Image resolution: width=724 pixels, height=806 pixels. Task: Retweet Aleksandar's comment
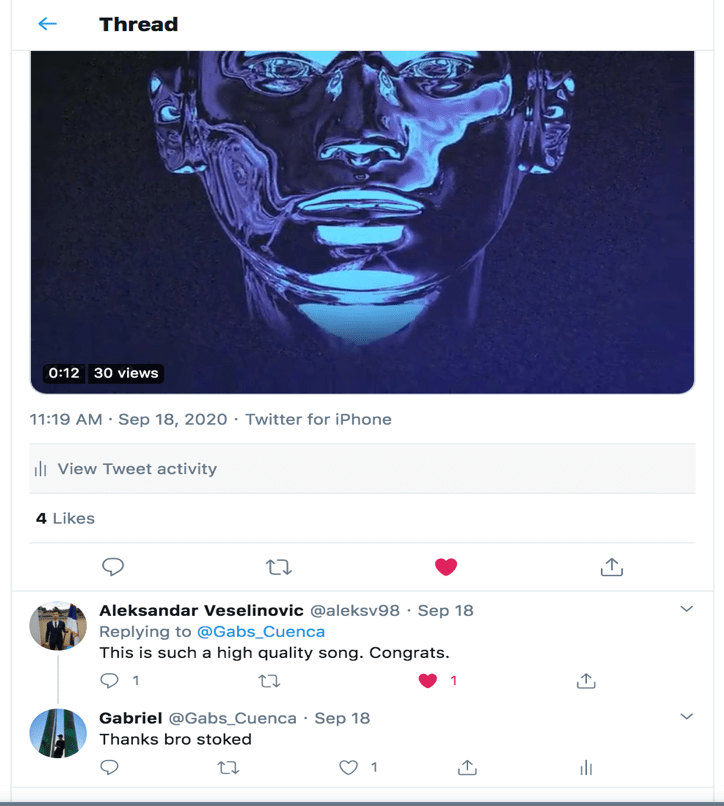269,681
